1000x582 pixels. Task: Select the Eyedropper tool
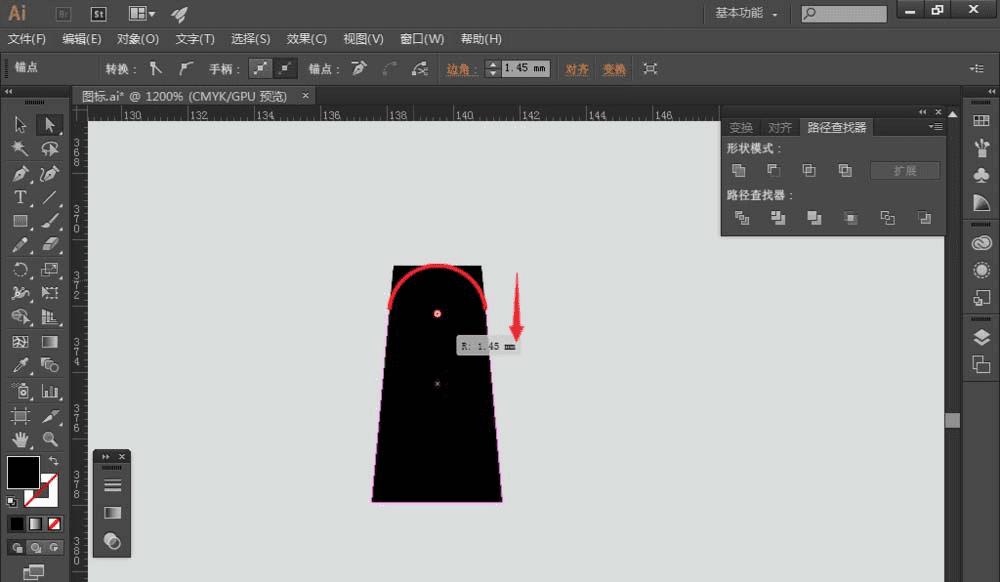tap(20, 365)
